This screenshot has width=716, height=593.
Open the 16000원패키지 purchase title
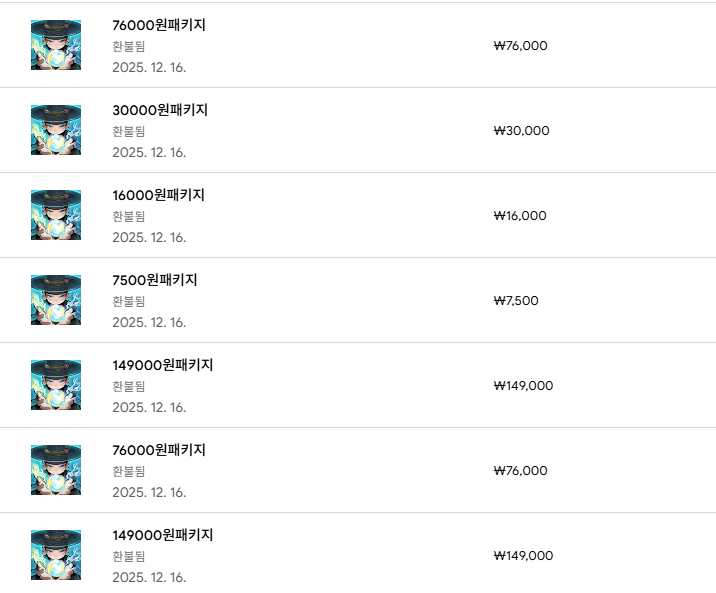click(x=158, y=195)
